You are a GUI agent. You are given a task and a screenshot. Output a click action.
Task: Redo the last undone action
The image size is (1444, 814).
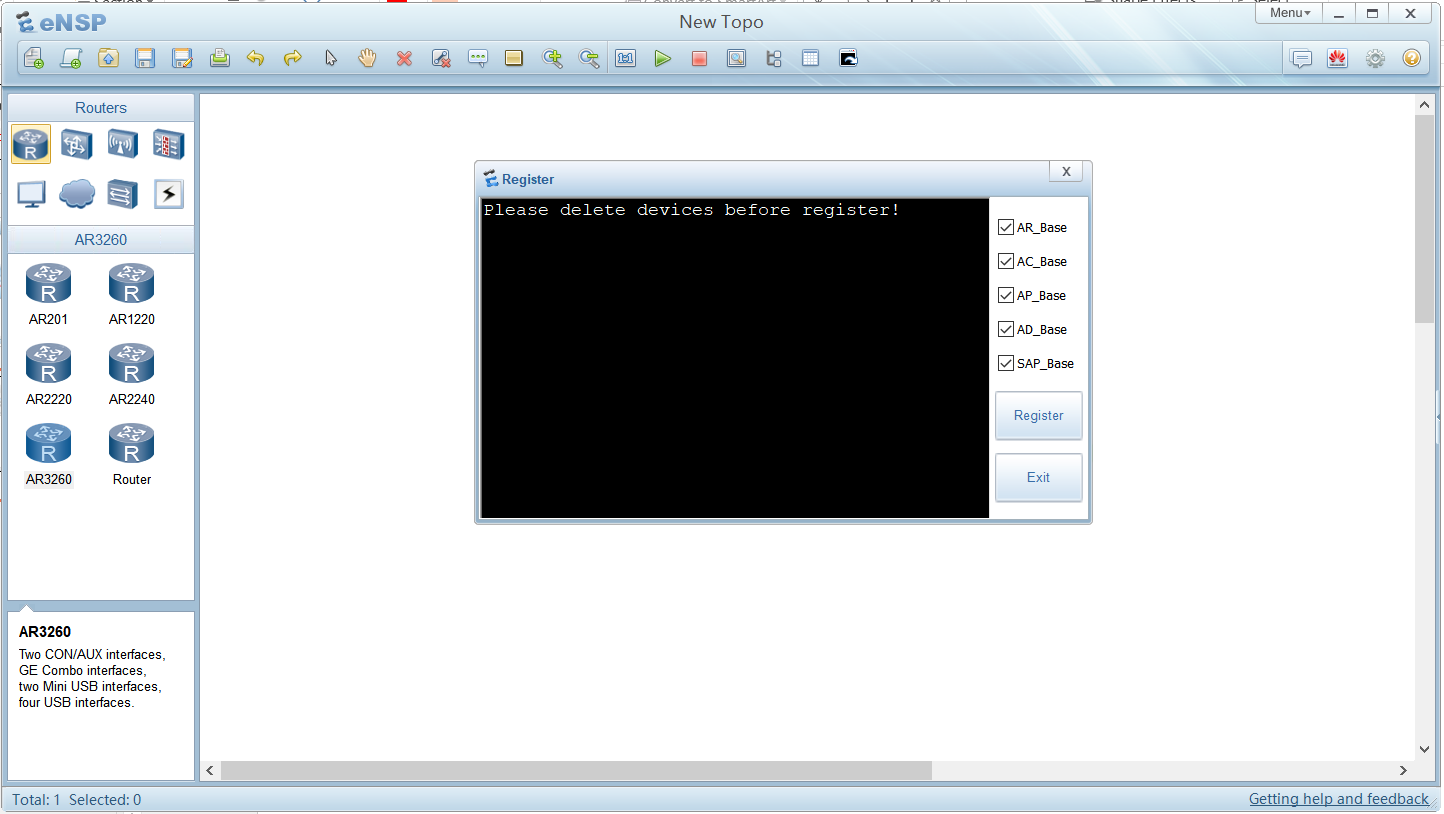coord(293,58)
